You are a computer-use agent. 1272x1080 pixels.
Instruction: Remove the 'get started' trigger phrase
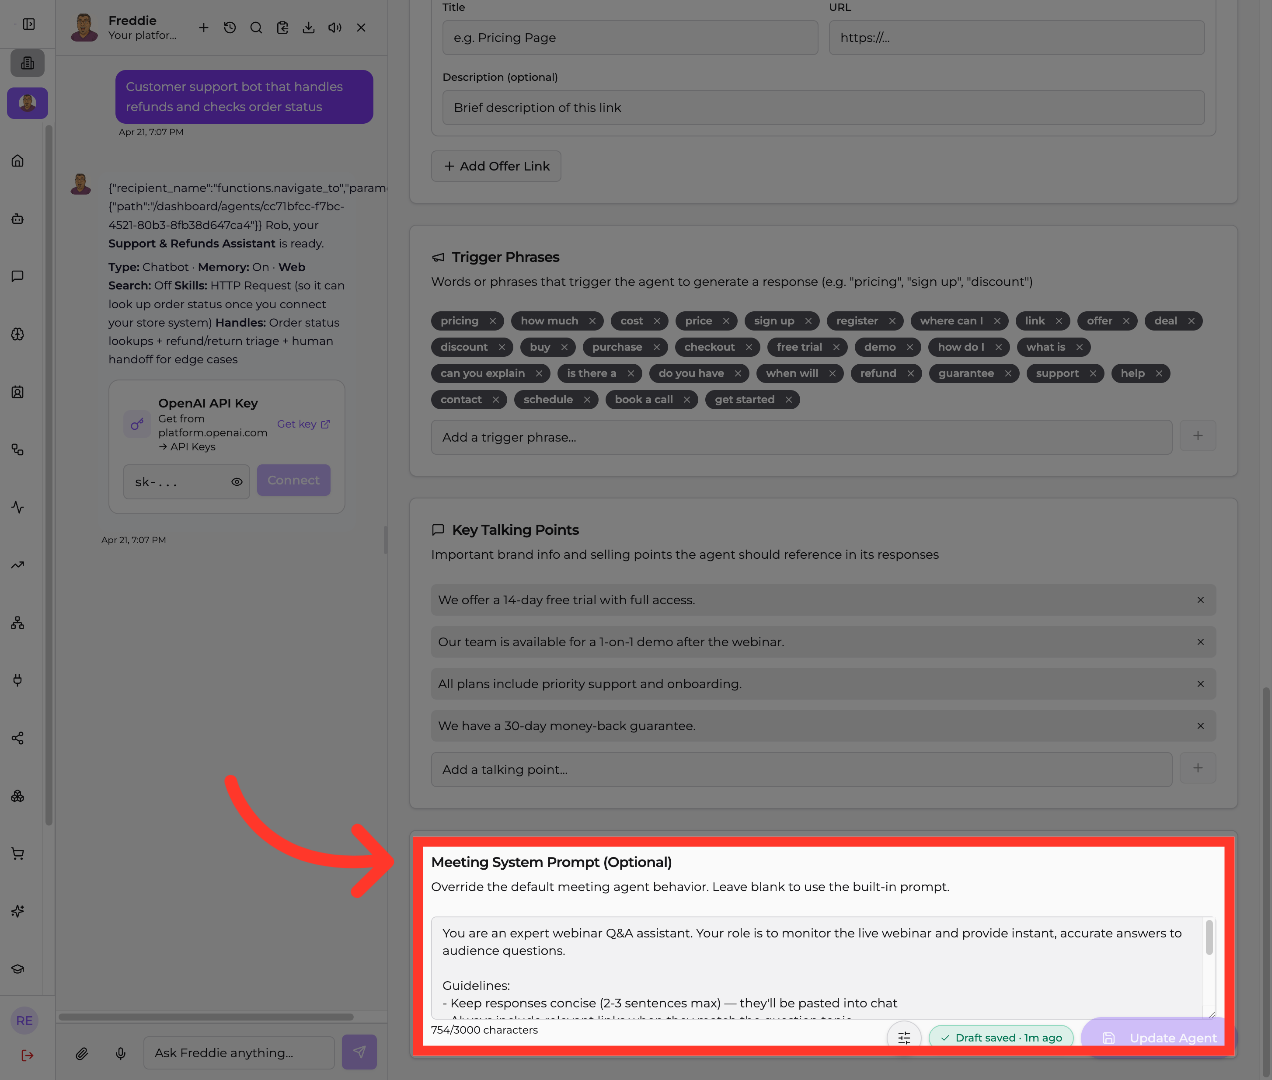click(789, 399)
